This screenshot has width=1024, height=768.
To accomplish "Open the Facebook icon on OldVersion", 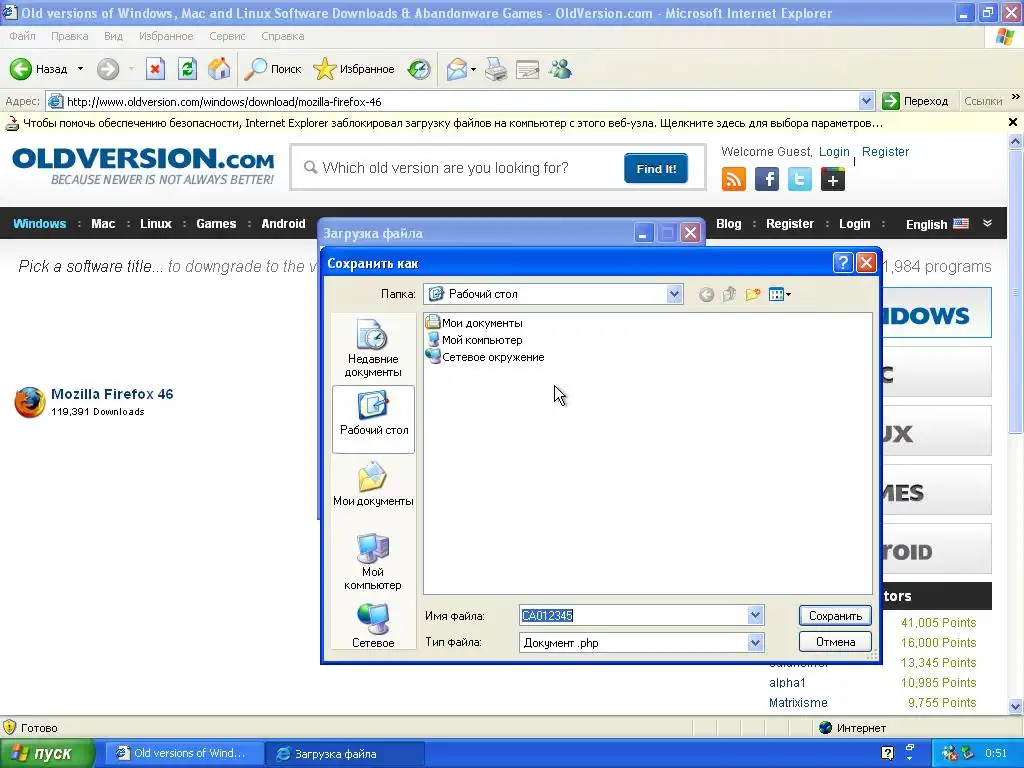I will click(767, 179).
